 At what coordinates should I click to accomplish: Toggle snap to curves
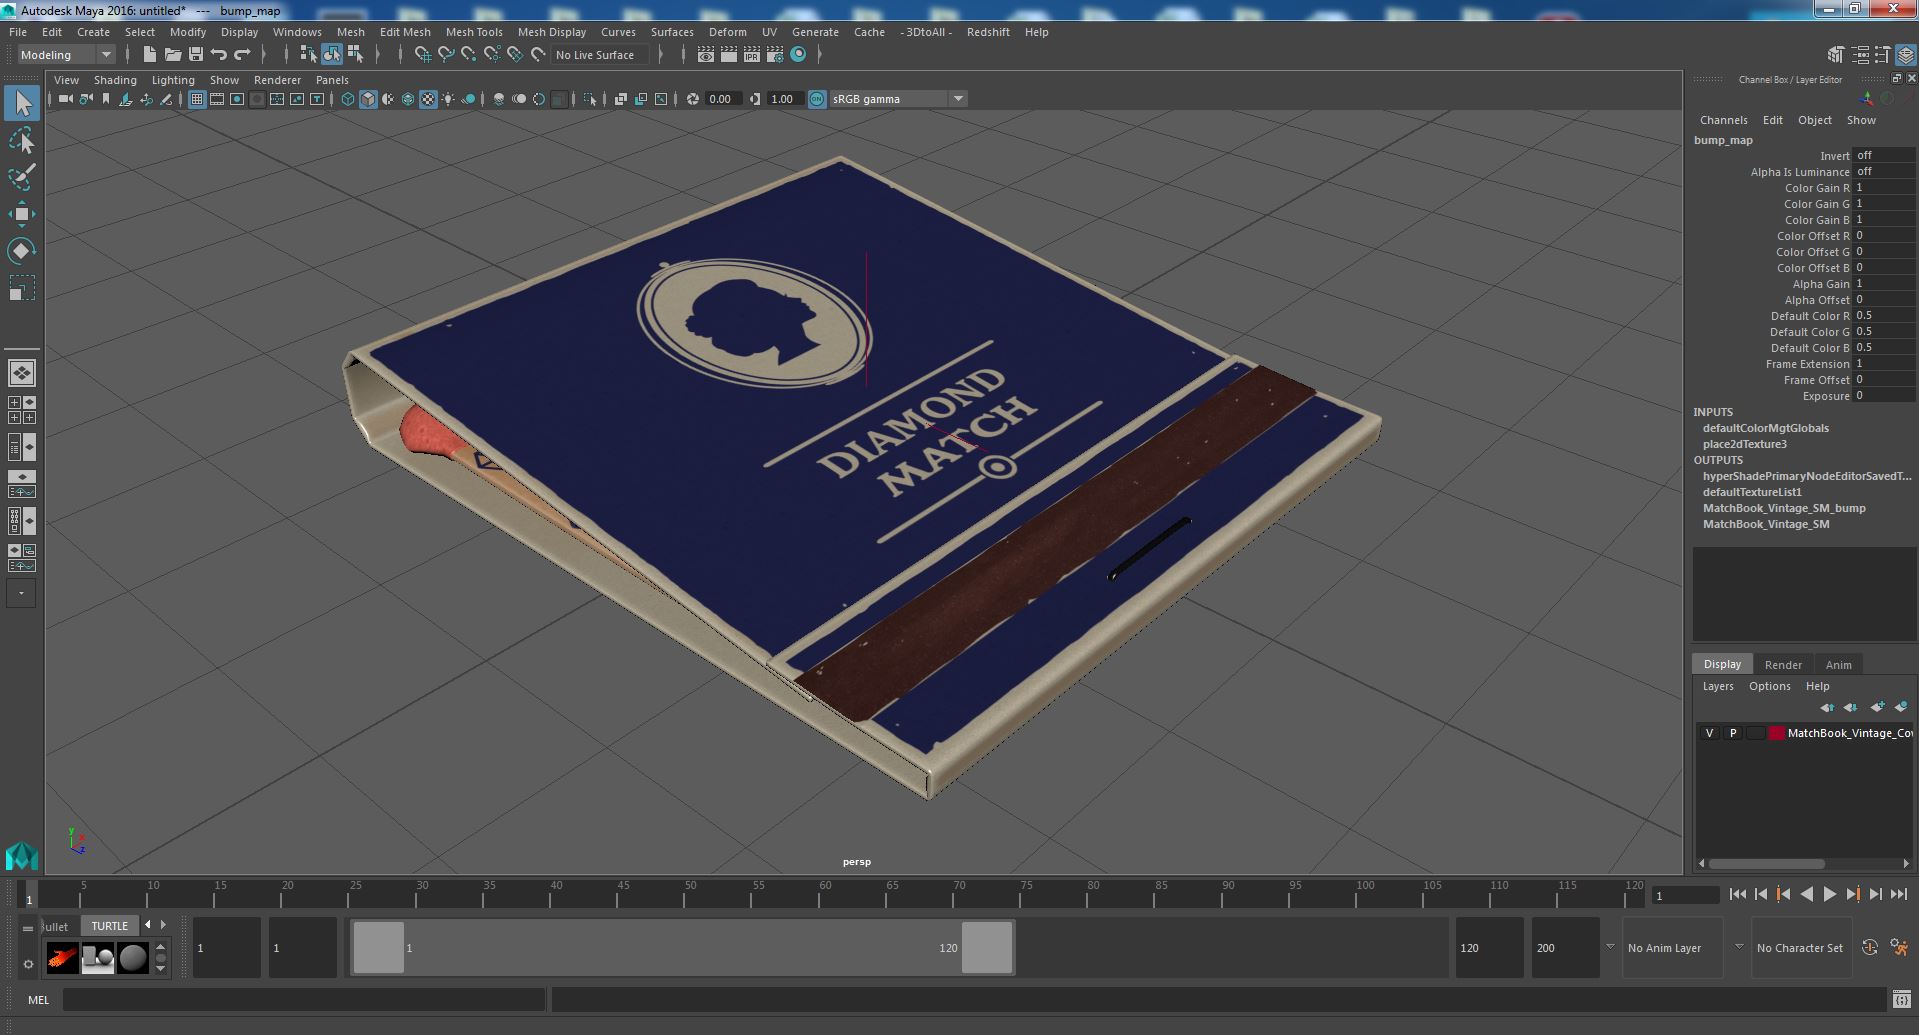(x=446, y=55)
